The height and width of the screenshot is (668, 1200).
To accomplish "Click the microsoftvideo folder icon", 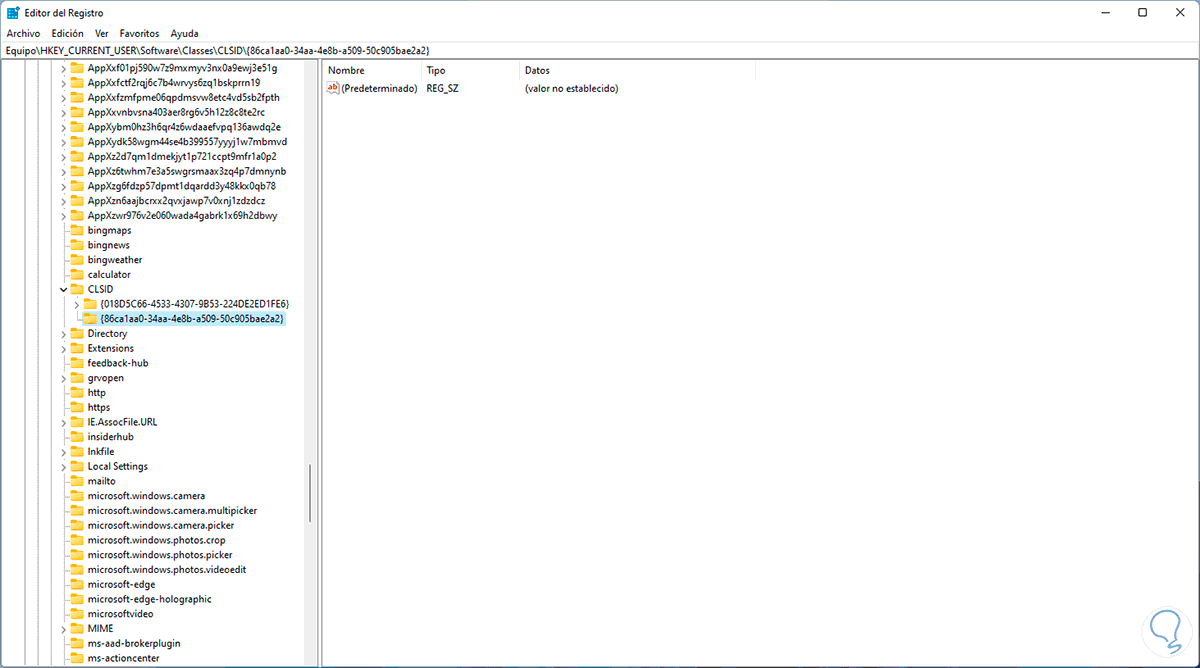I will 77,614.
